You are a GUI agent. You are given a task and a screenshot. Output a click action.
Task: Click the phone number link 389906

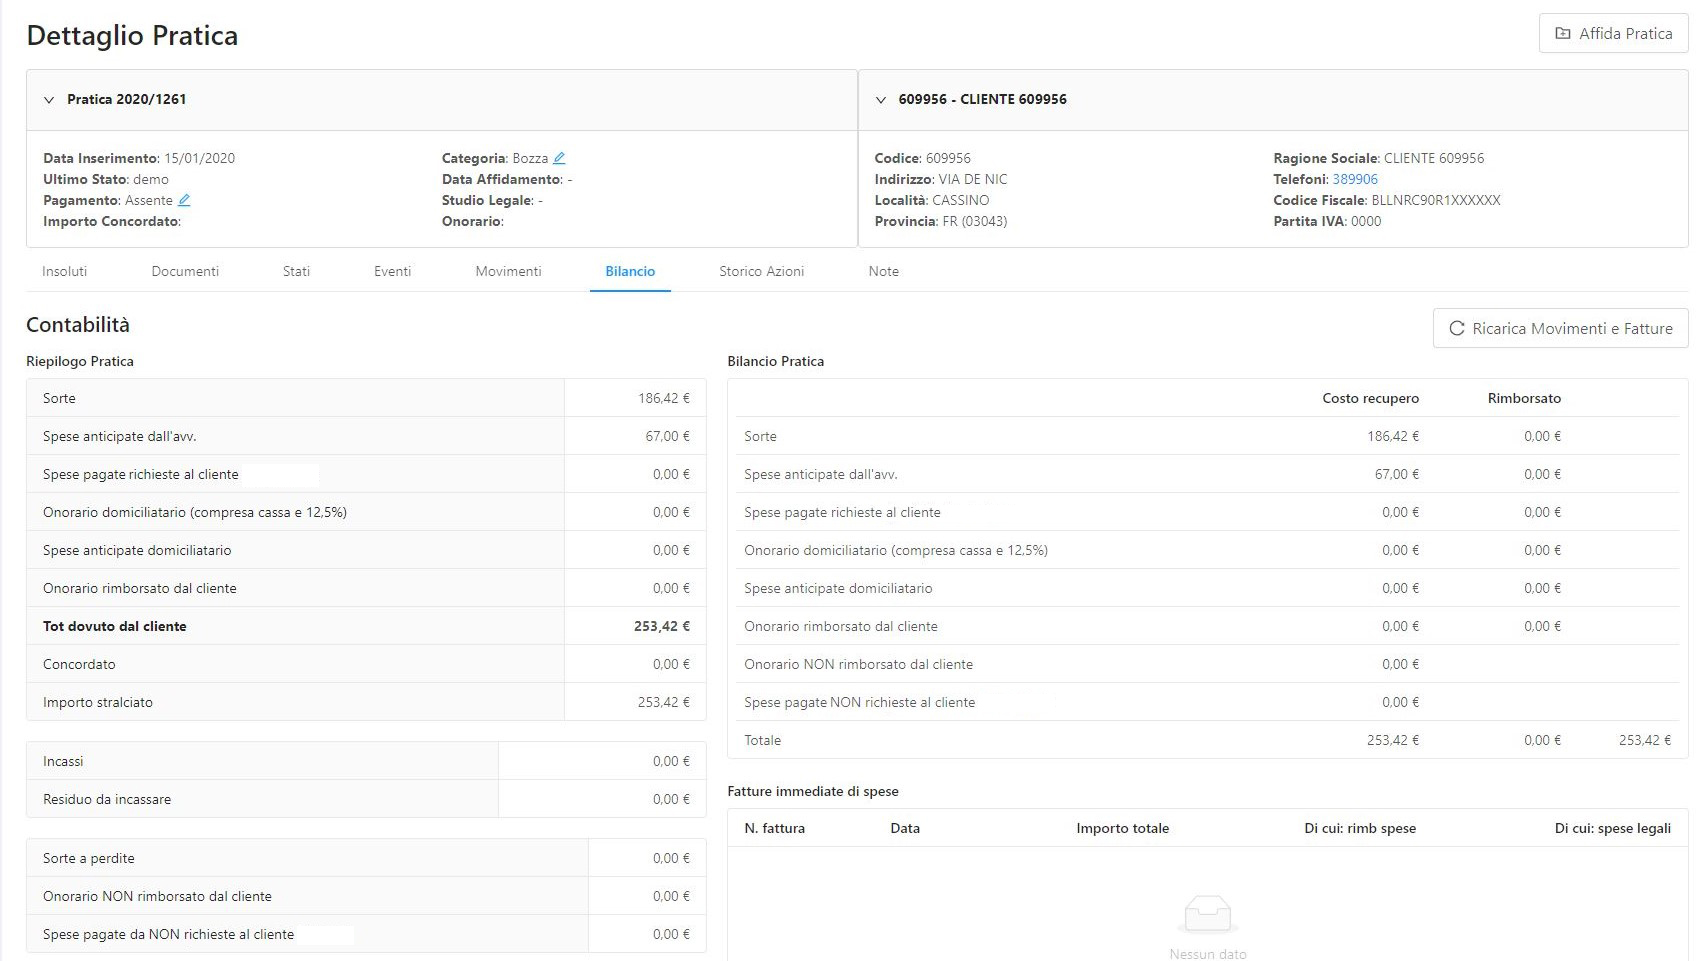(x=1355, y=179)
